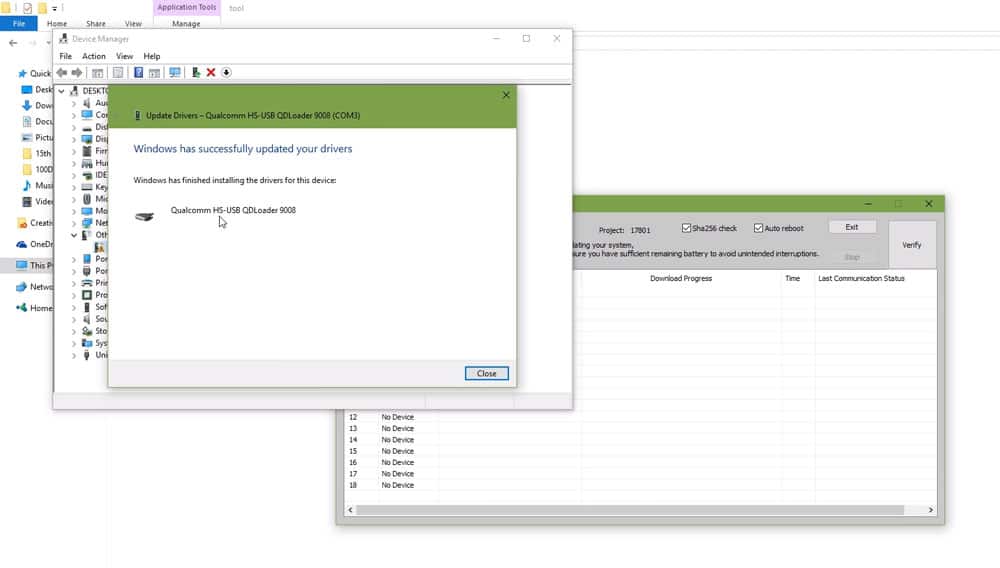1000x568 pixels.
Task: Click the scrollbar right arrow in flash tool
Action: tap(930, 510)
